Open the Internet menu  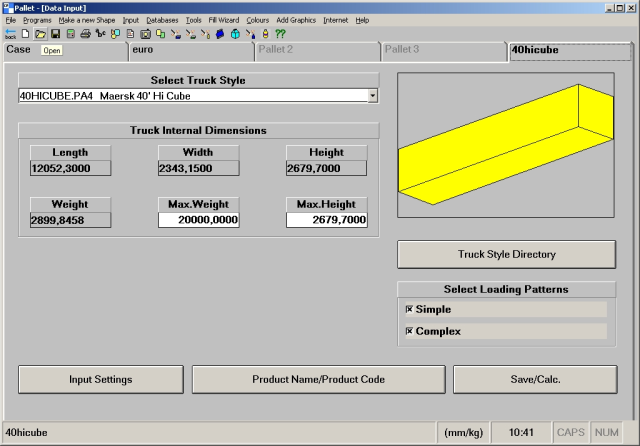[336, 20]
